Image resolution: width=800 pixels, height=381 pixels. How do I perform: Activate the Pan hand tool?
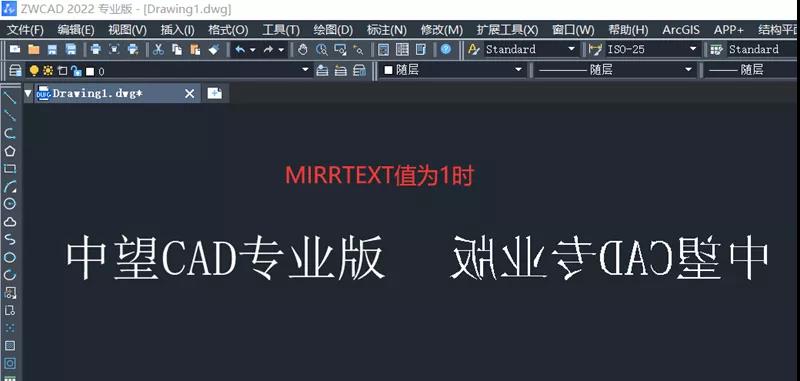coord(303,49)
